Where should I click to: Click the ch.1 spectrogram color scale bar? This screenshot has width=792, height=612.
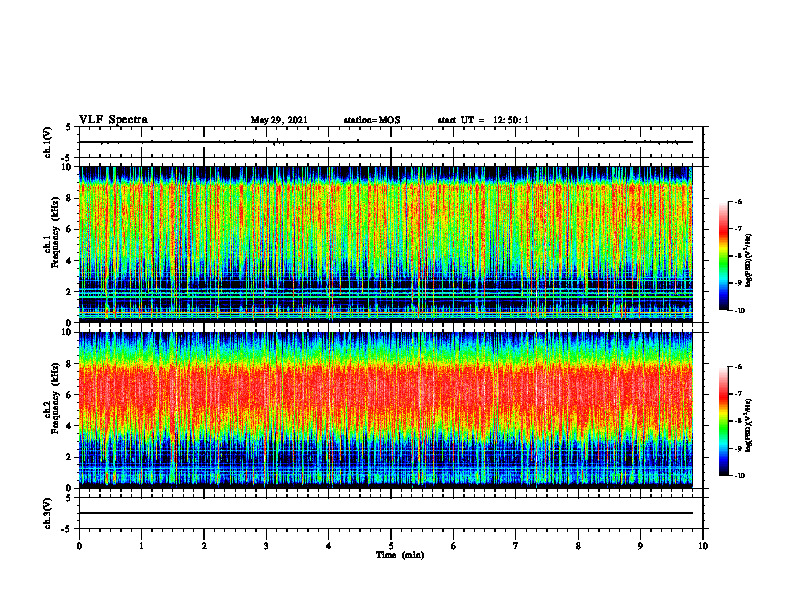(723, 256)
